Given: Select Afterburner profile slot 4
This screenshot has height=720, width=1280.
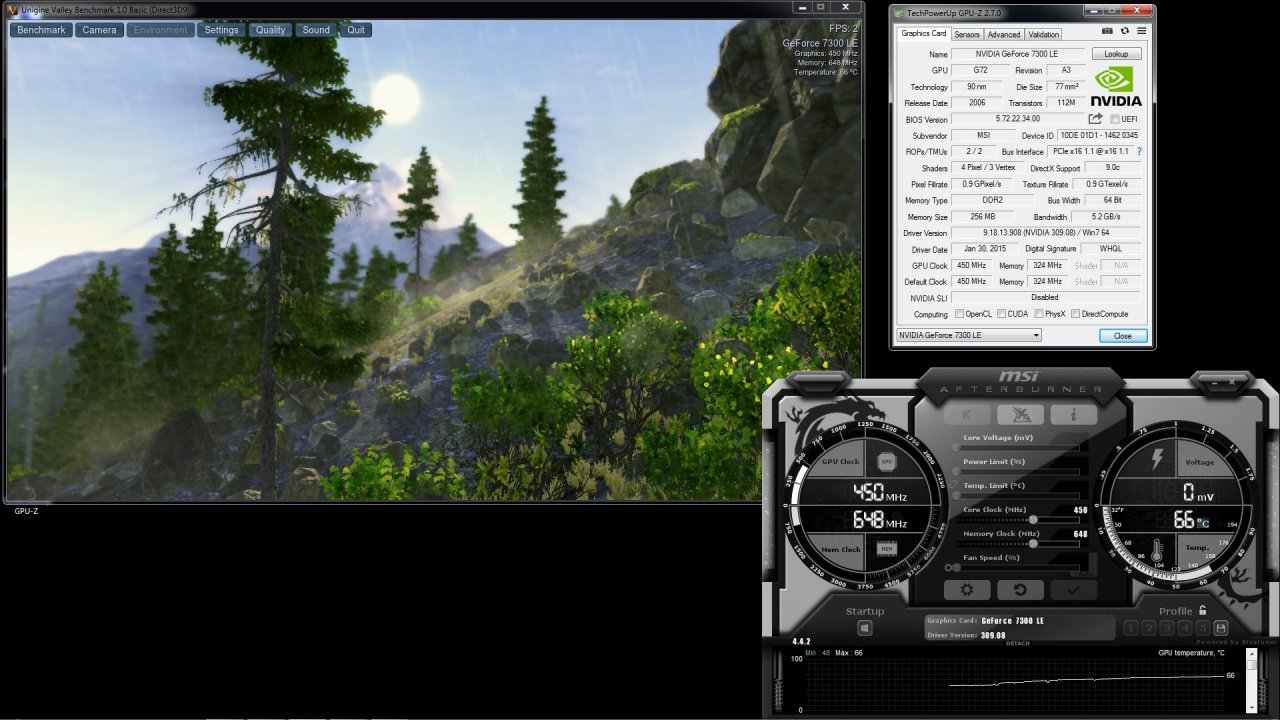Looking at the screenshot, I should 1185,628.
